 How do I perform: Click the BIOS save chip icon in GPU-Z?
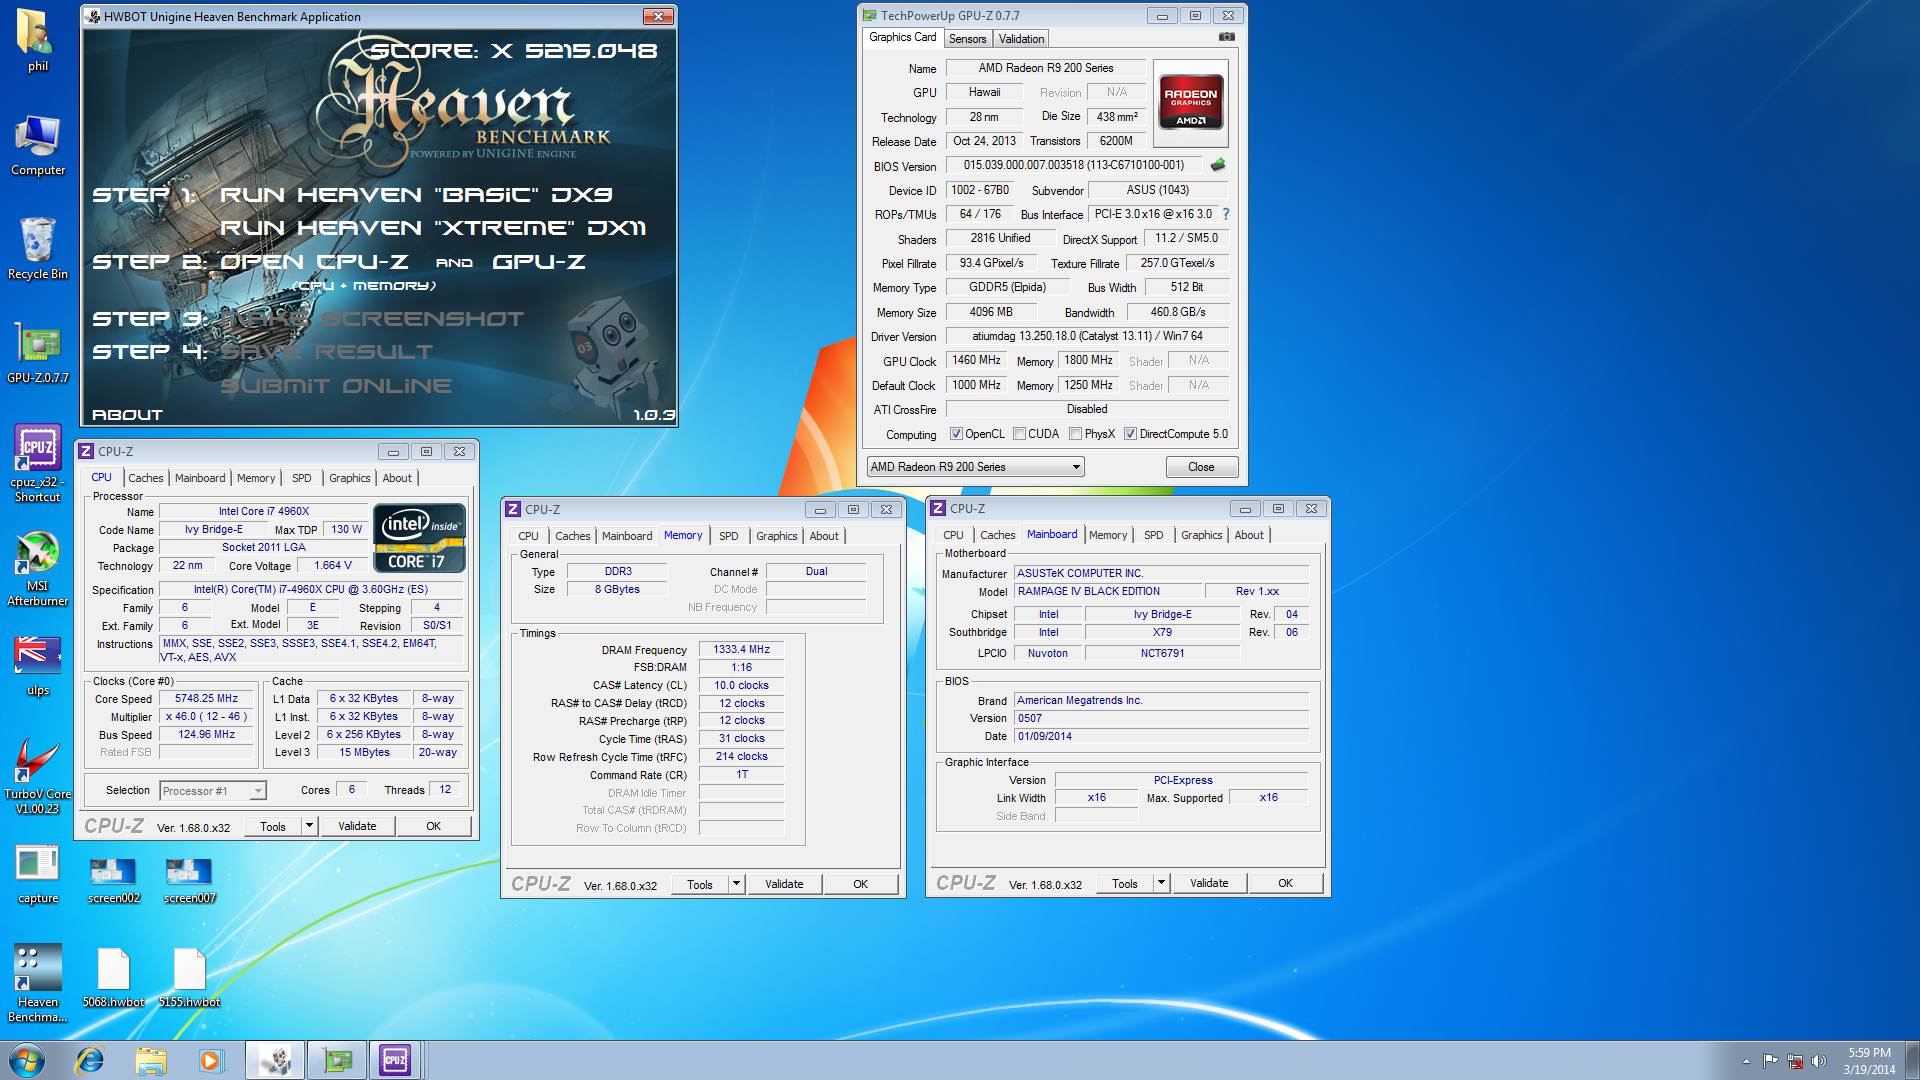coord(1218,165)
